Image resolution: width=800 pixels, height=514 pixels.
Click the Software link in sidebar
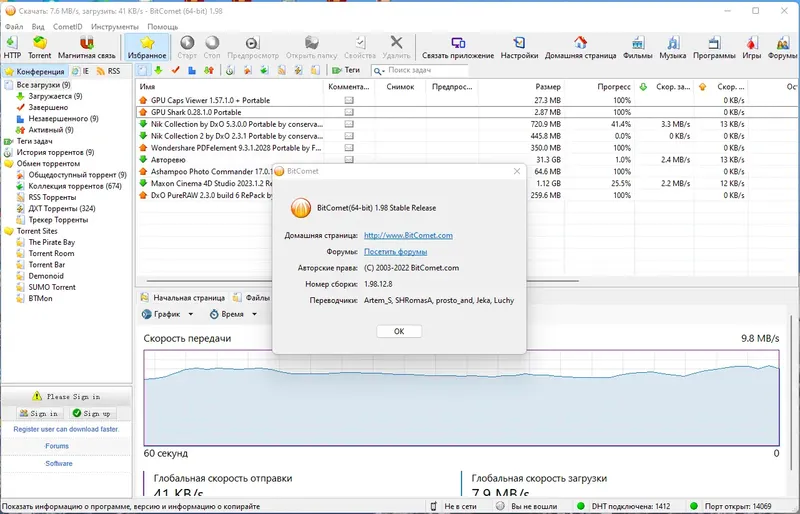tap(59, 463)
